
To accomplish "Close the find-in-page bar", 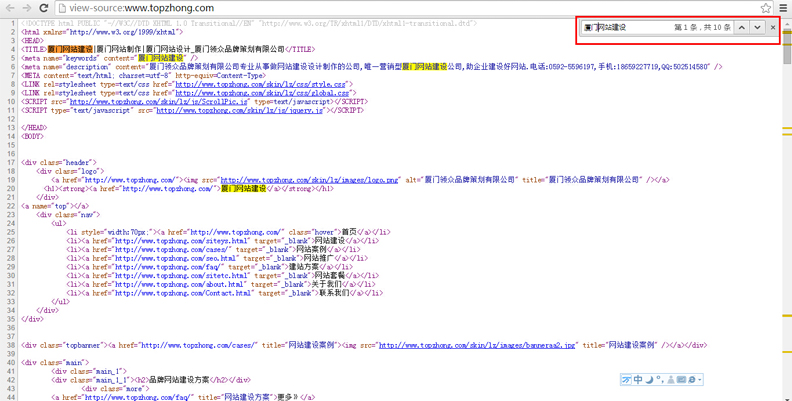I will pyautogui.click(x=773, y=27).
